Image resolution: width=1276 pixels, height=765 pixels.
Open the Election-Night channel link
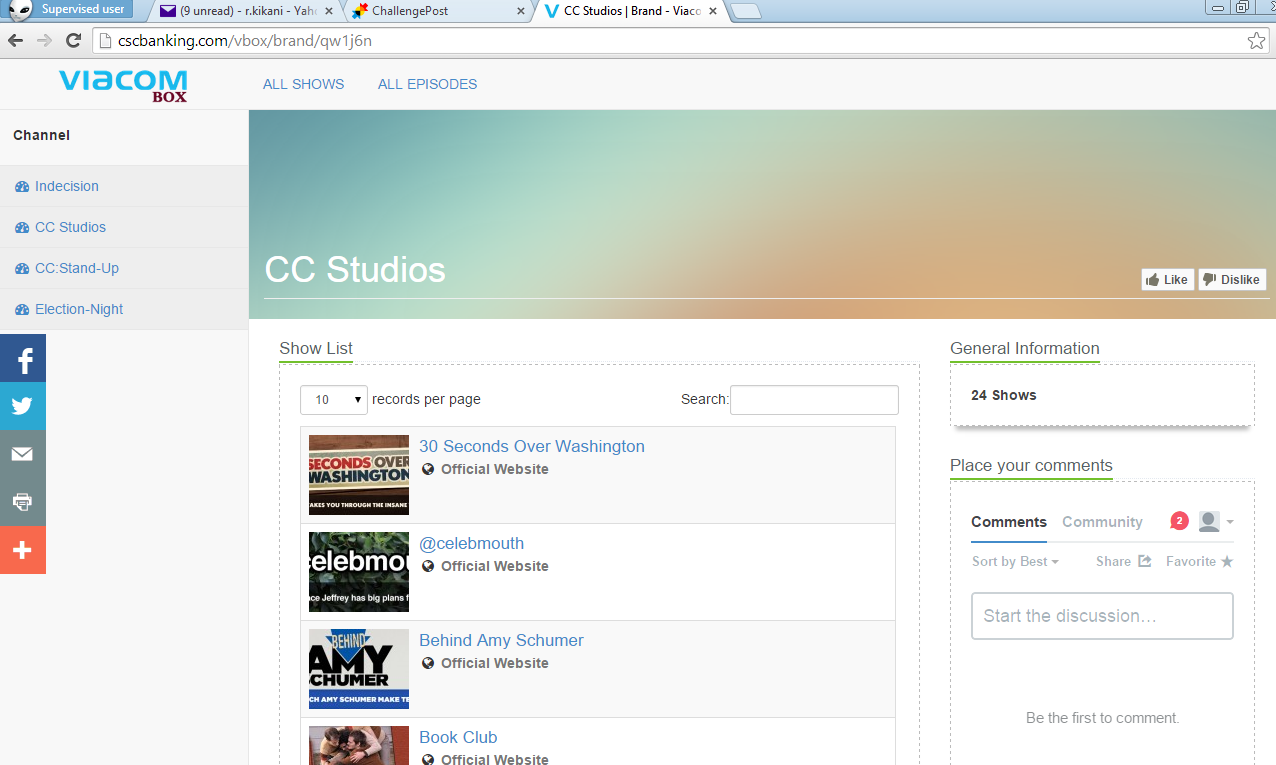coord(79,310)
